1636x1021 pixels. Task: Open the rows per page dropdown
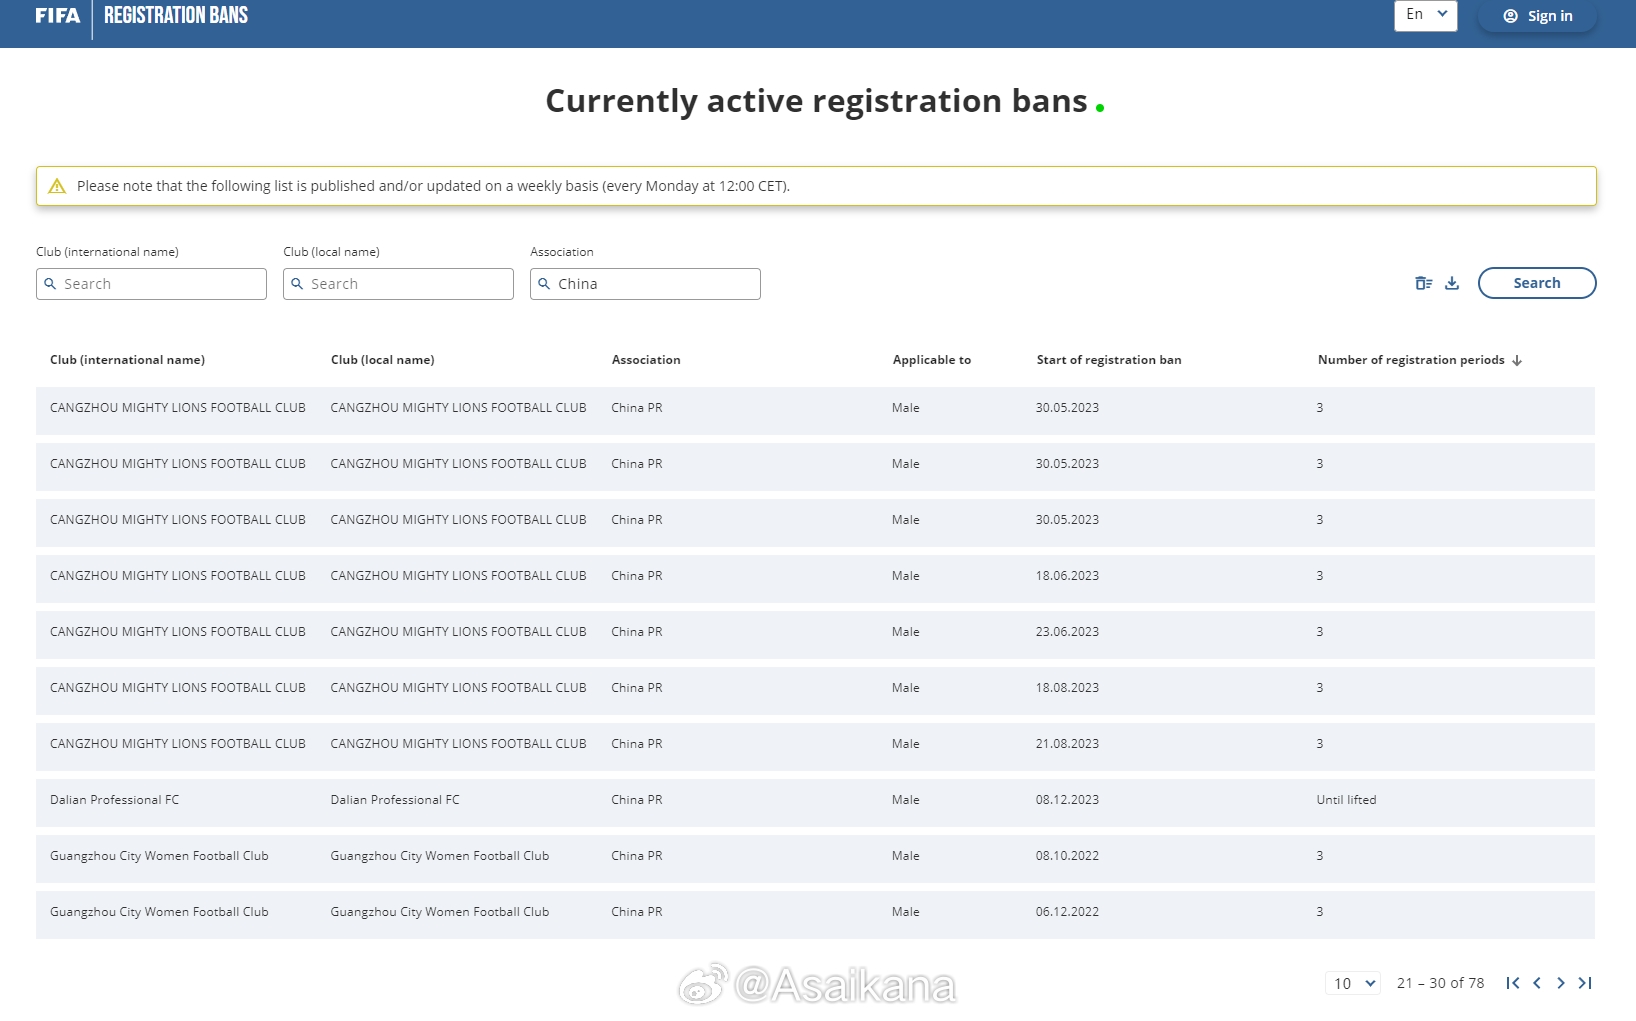click(x=1353, y=983)
